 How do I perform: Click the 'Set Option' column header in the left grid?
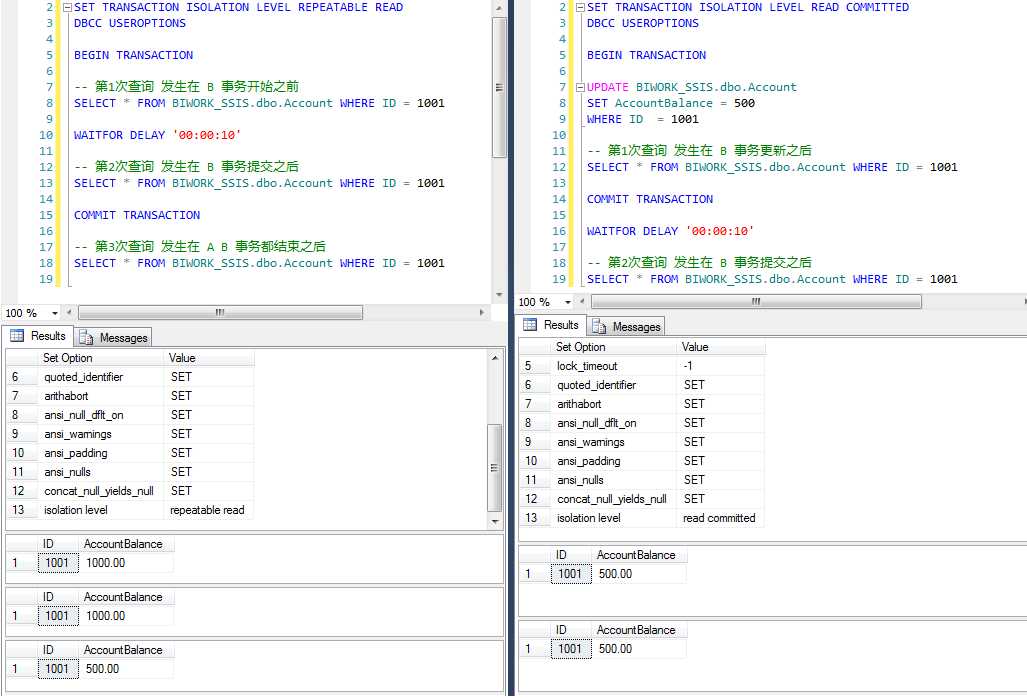100,358
